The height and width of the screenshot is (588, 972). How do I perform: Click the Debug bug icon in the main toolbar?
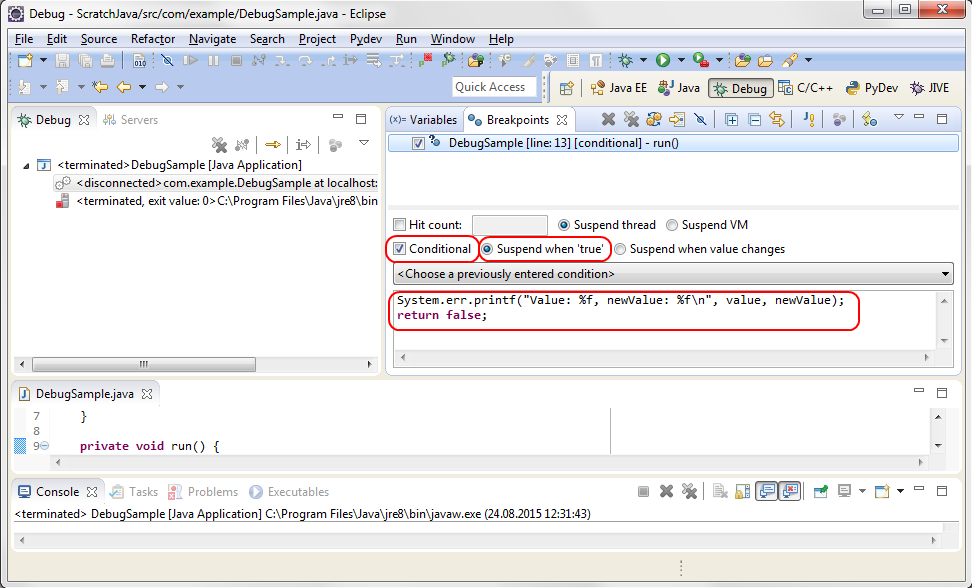(x=625, y=60)
